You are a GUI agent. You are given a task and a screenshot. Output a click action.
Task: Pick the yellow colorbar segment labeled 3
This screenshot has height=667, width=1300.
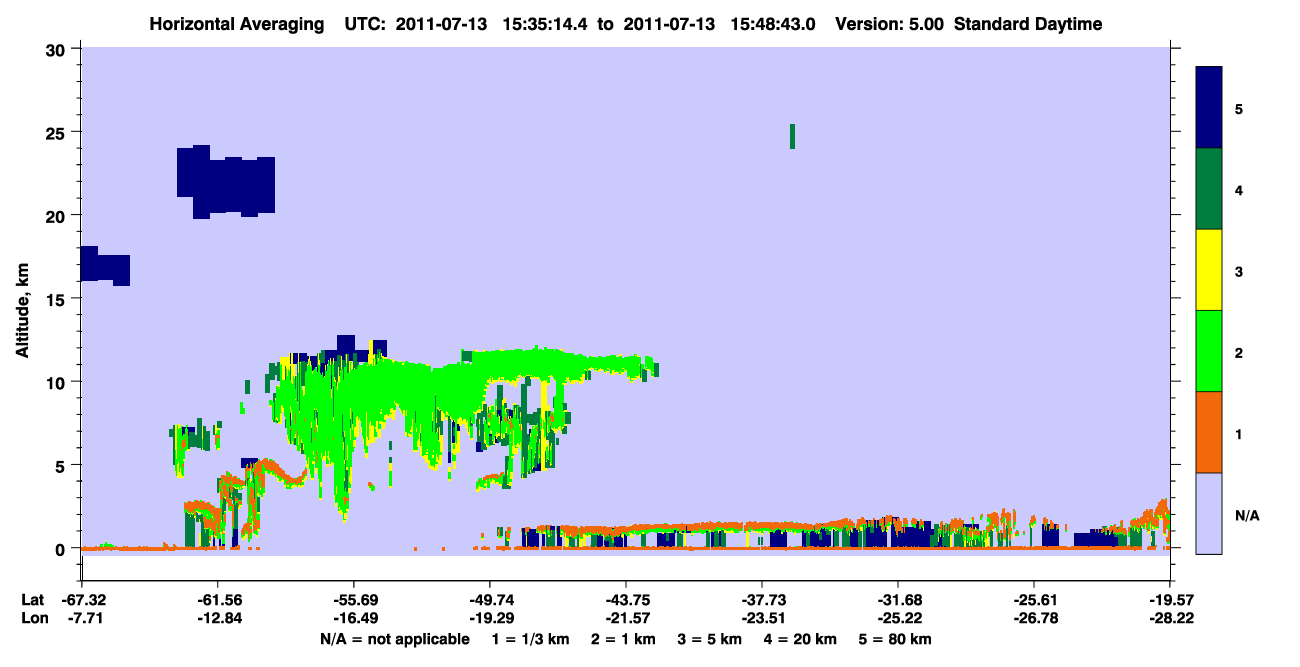[x=1209, y=270]
